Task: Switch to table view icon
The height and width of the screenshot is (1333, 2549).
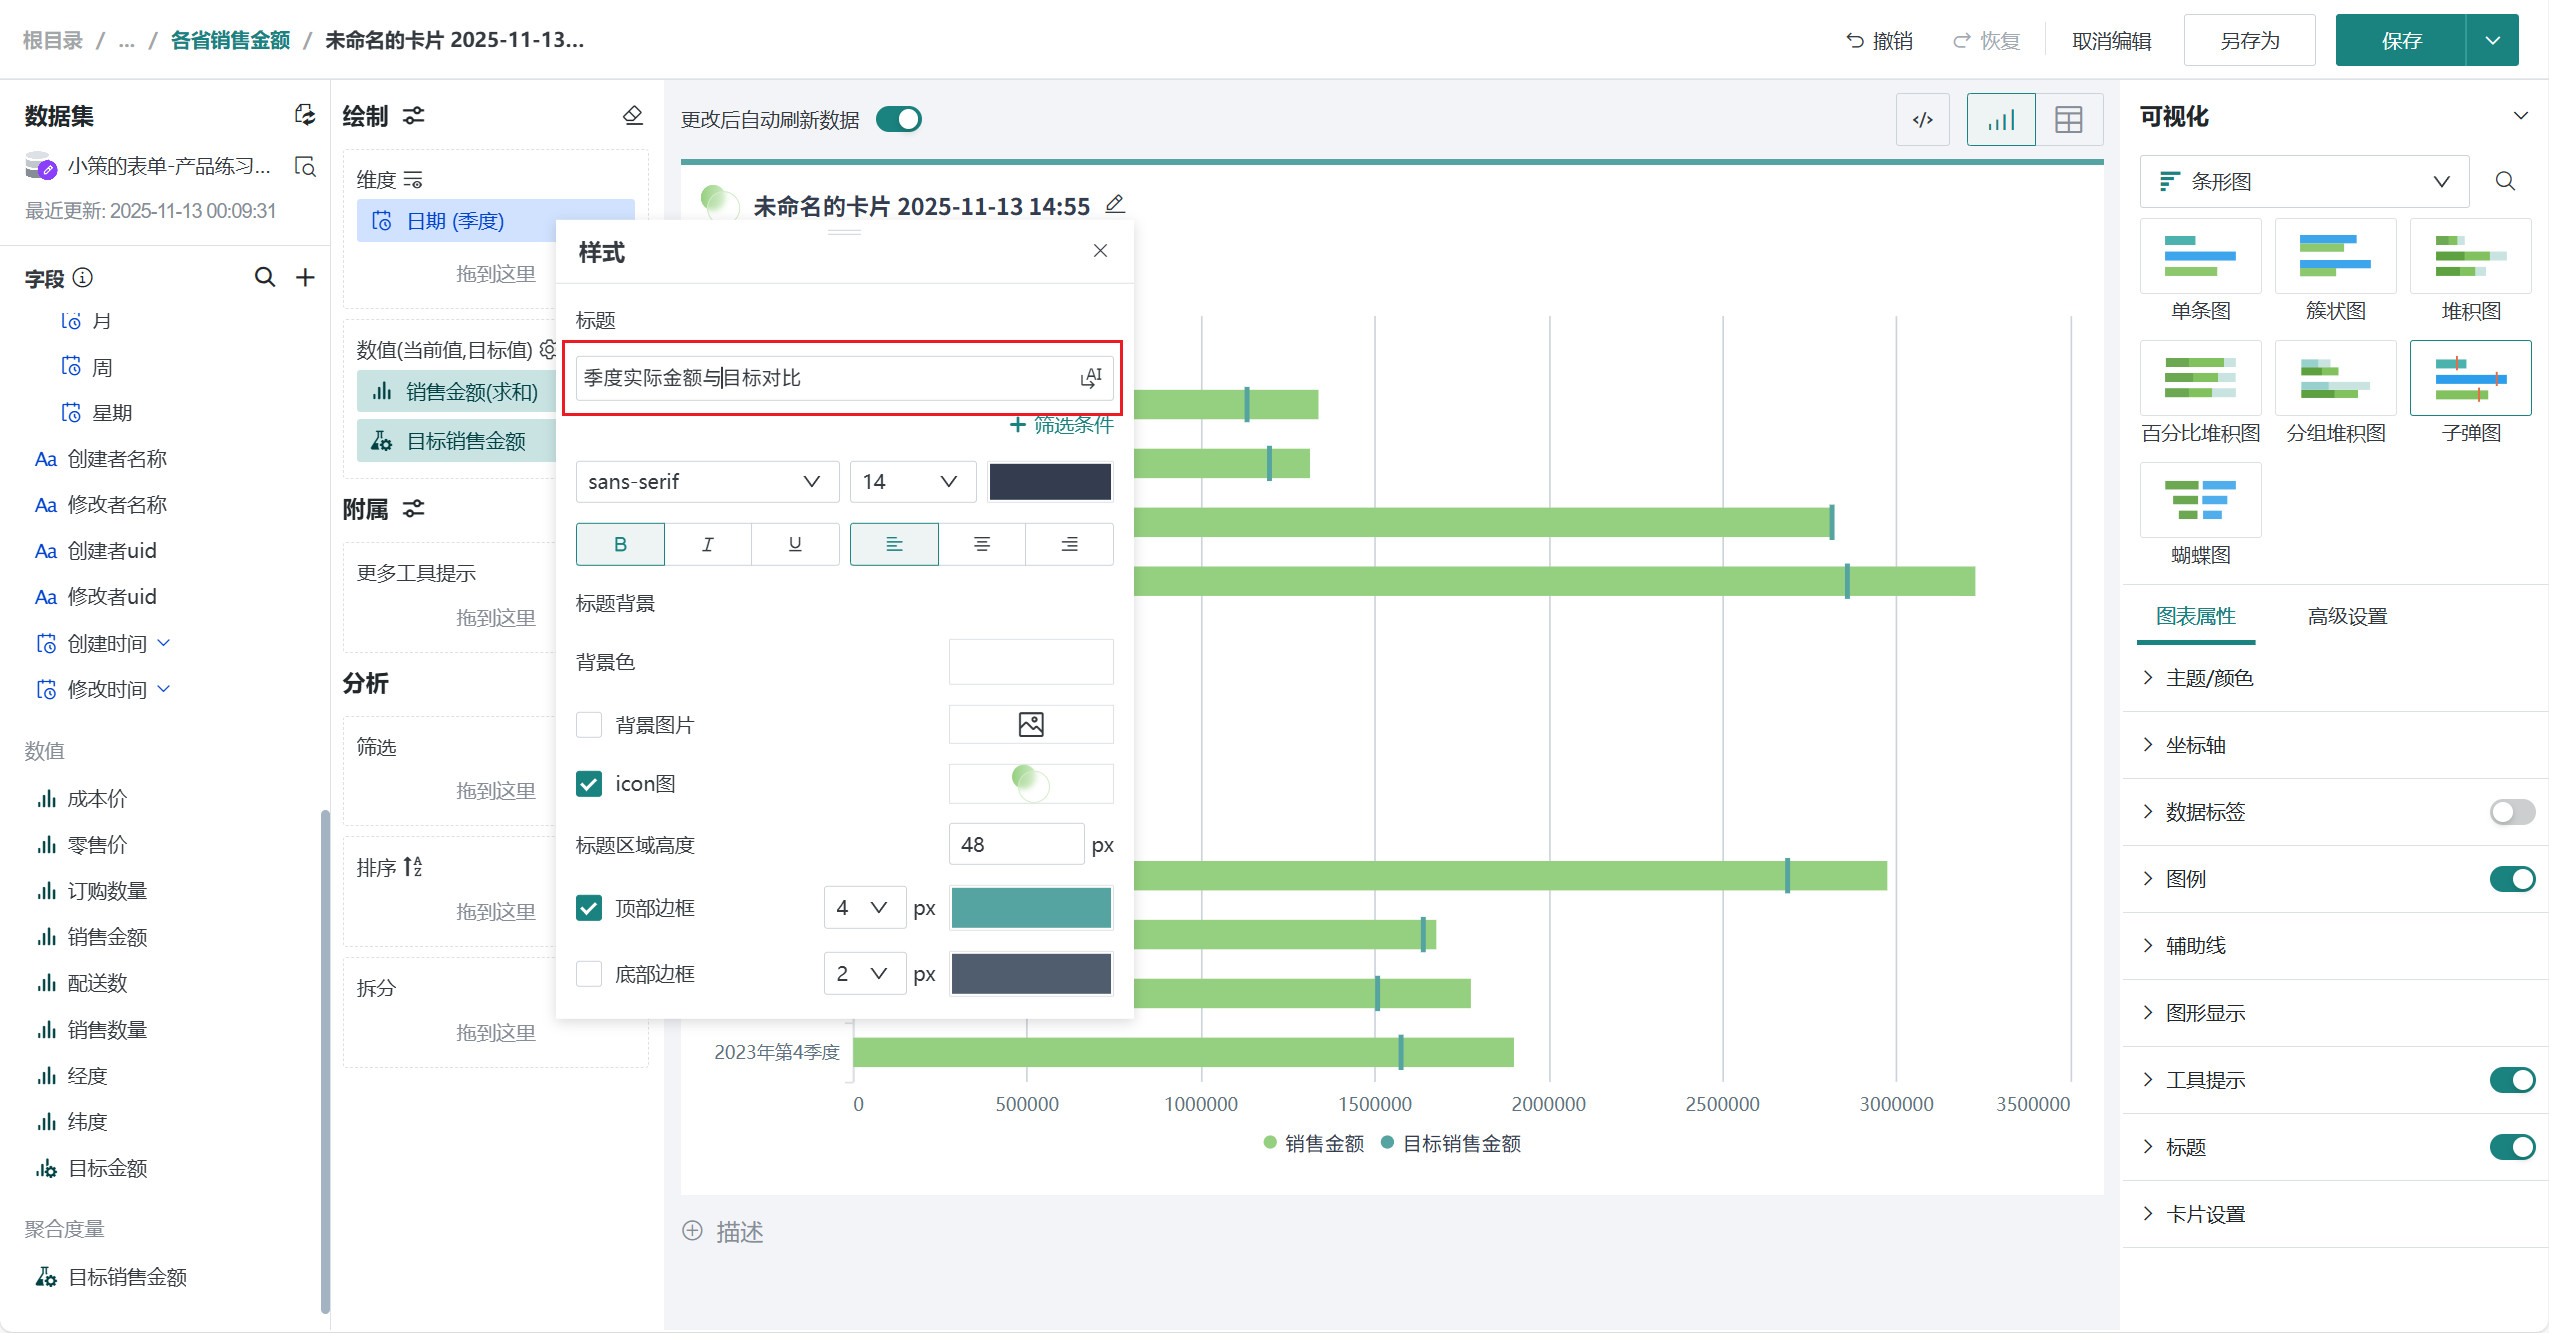Action: pyautogui.click(x=2068, y=120)
